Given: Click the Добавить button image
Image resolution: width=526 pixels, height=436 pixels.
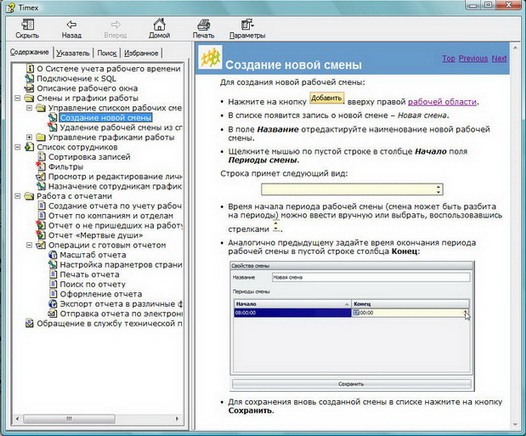Looking at the screenshot, I should click(327, 98).
